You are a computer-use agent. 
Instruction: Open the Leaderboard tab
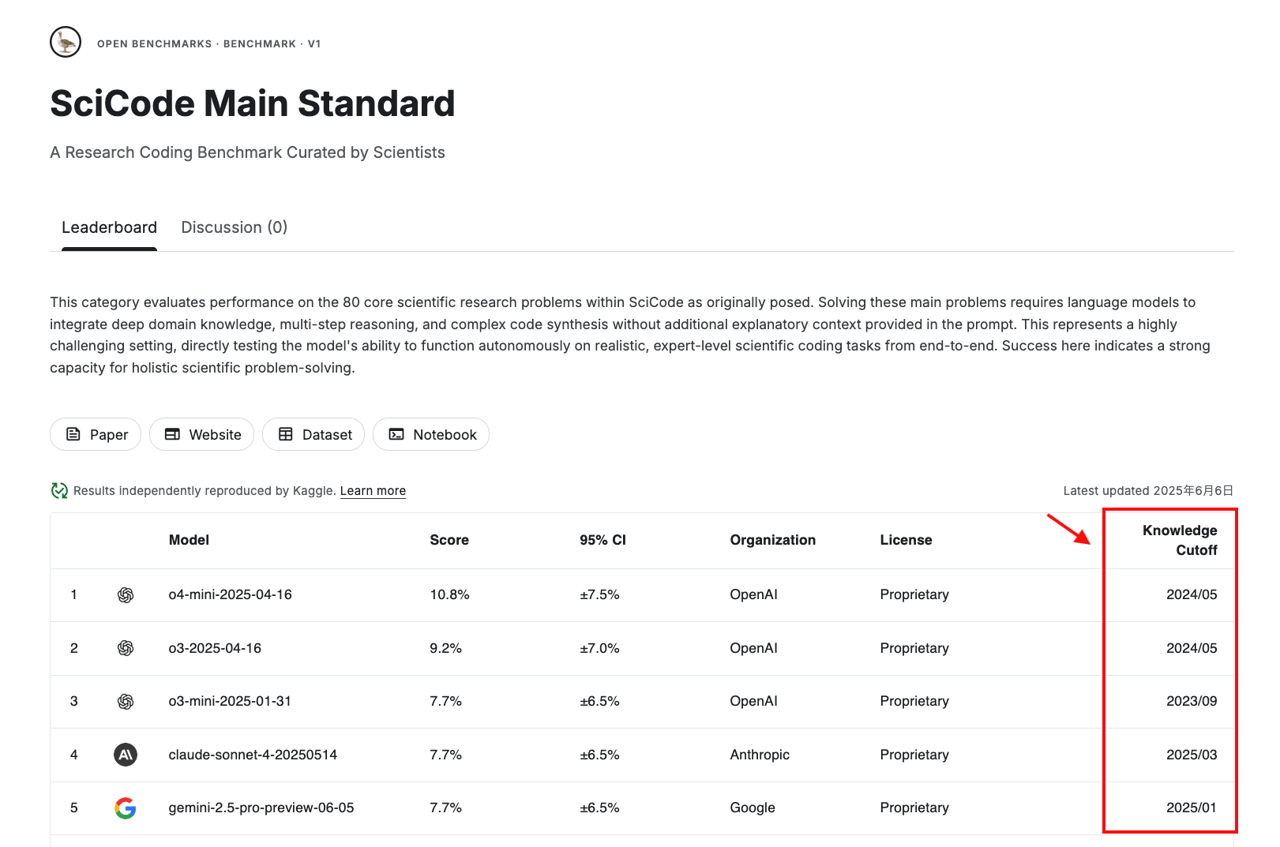point(109,227)
